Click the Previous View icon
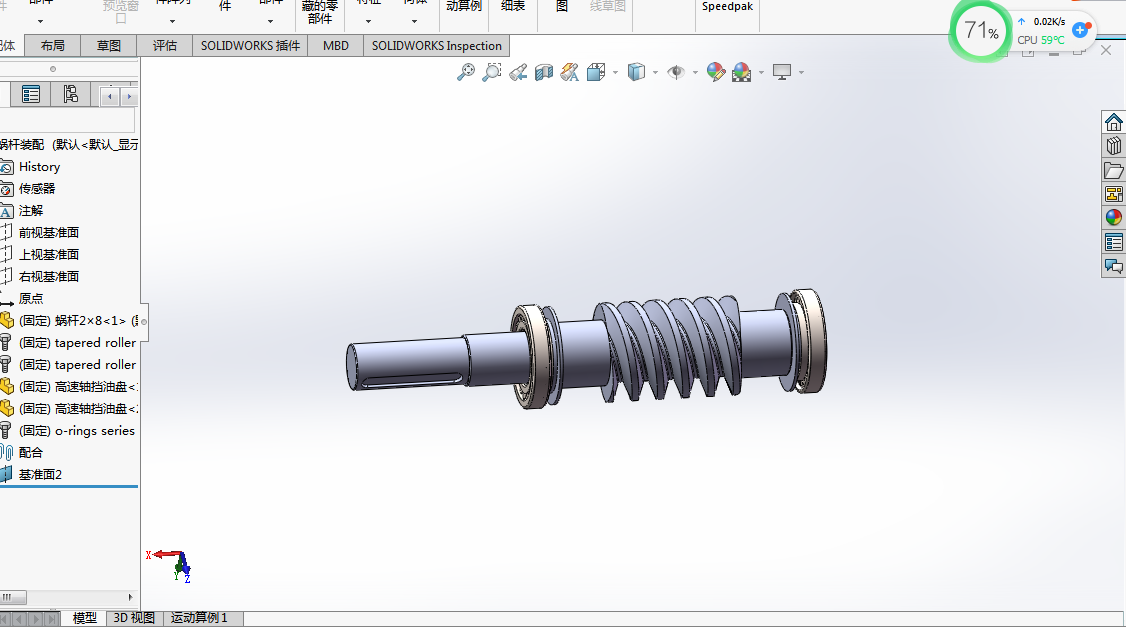 (x=518, y=72)
